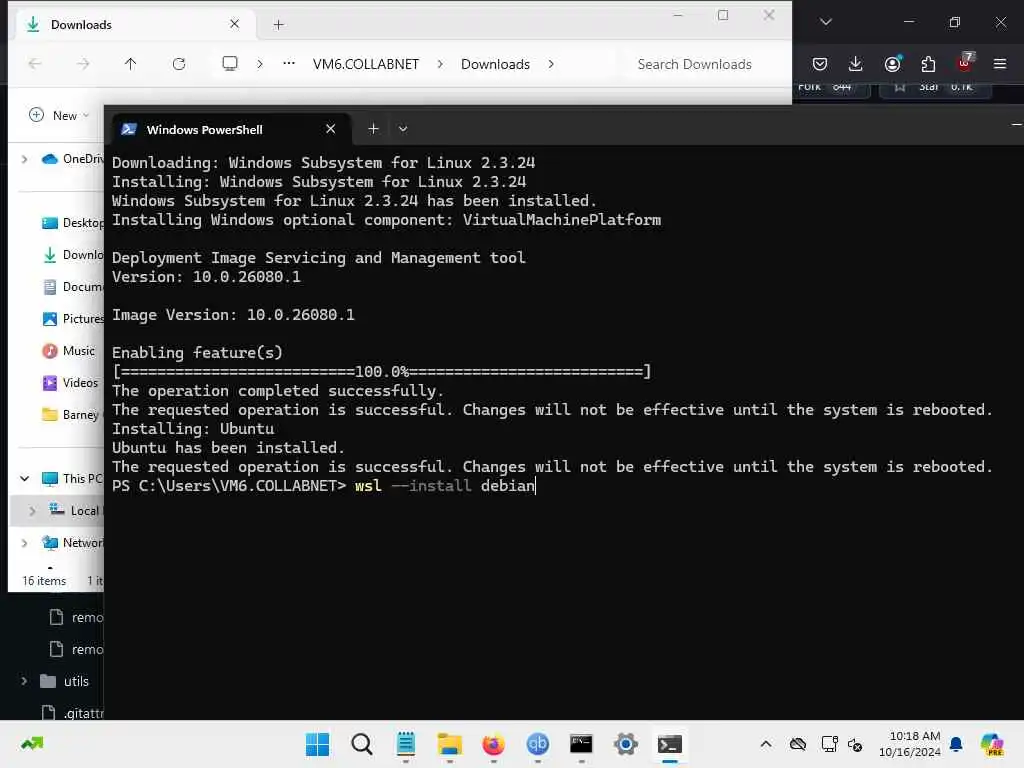Select the Downloads tab in File Explorer
The image size is (1024, 768).
click(136, 25)
